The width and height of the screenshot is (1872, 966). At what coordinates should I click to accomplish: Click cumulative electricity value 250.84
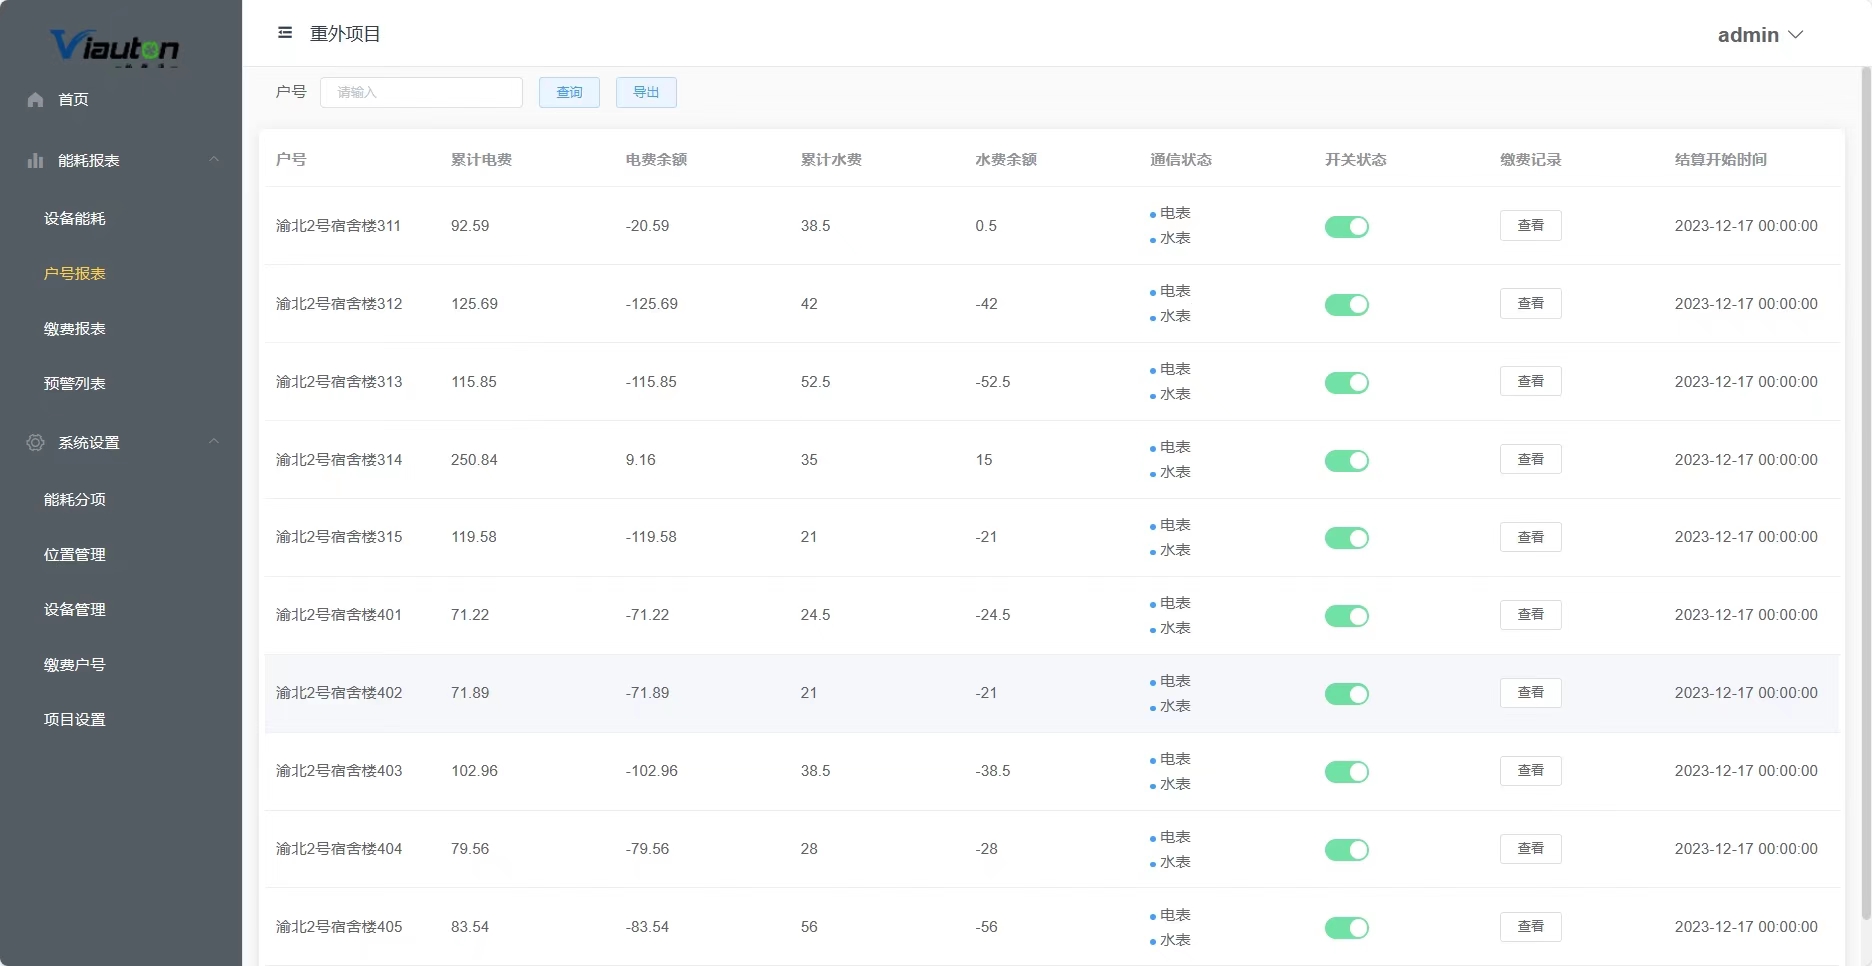[474, 460]
